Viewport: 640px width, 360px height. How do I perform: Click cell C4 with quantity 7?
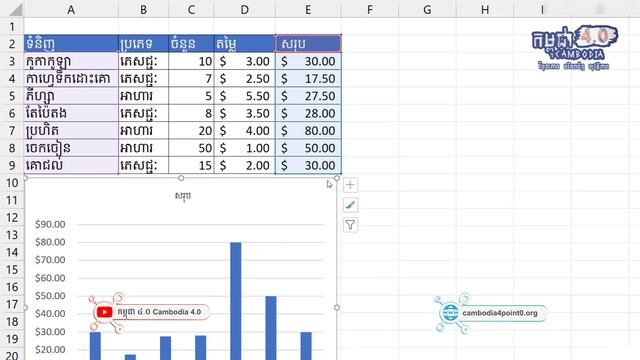coord(191,78)
